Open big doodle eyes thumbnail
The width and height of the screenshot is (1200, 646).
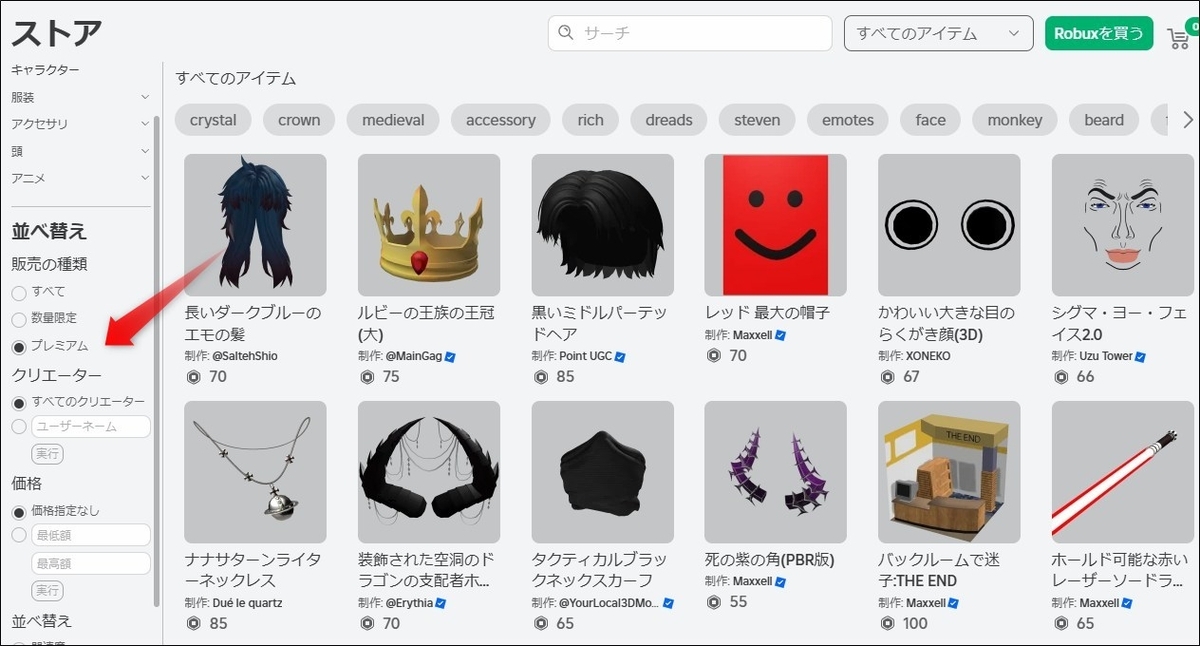coord(949,225)
